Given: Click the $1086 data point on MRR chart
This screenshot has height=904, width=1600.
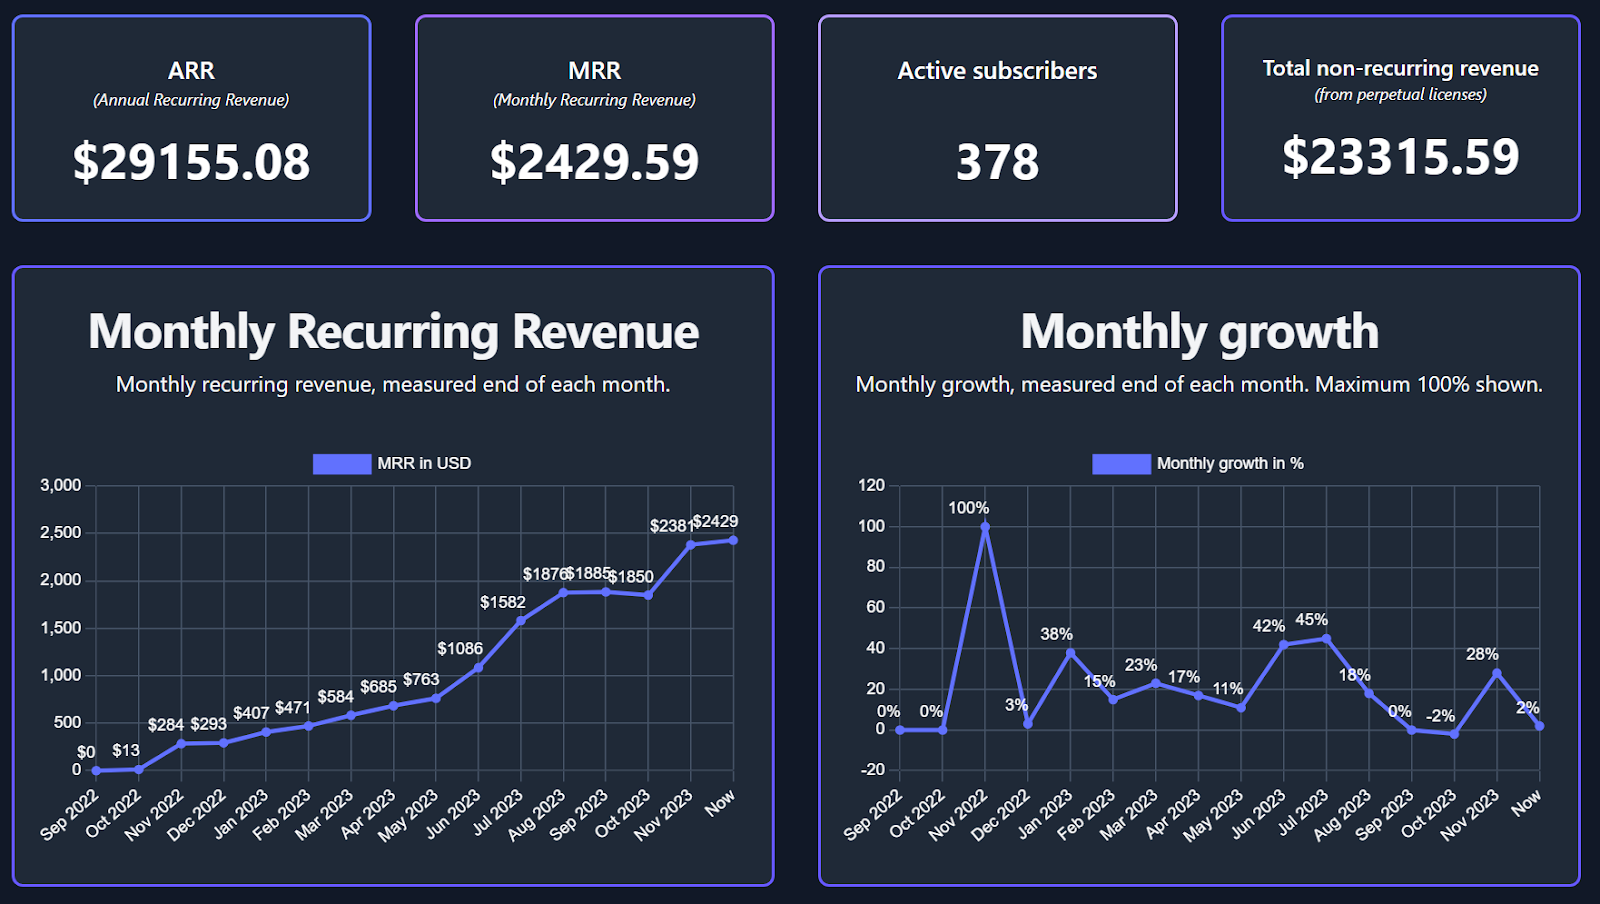Looking at the screenshot, I should [478, 667].
